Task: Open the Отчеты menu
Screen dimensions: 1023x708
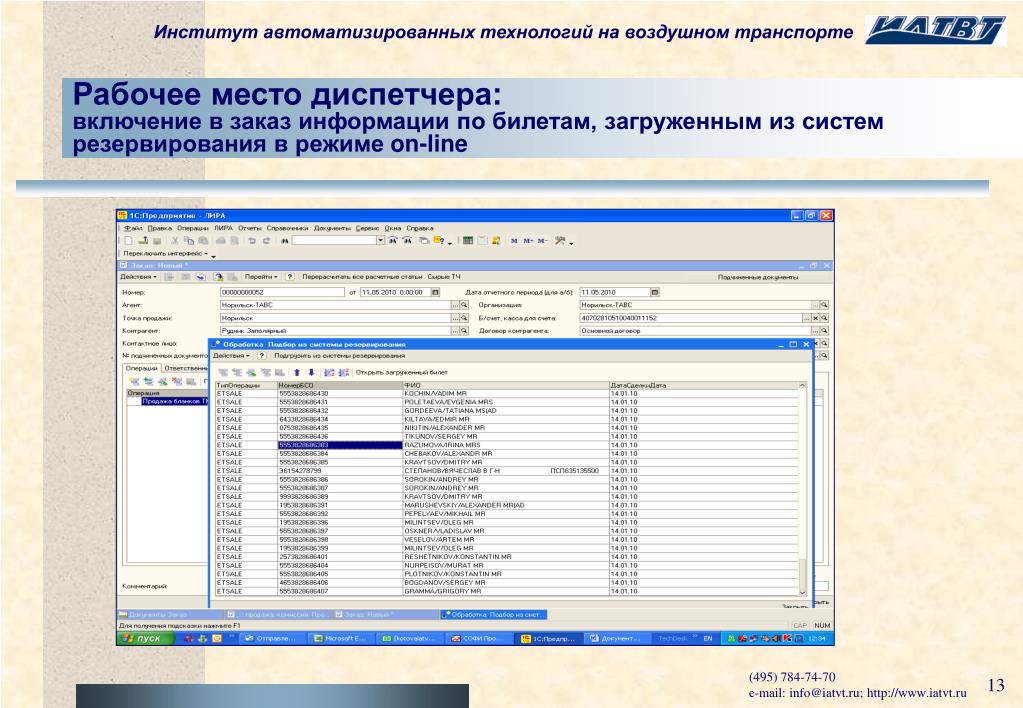Action: (x=250, y=228)
